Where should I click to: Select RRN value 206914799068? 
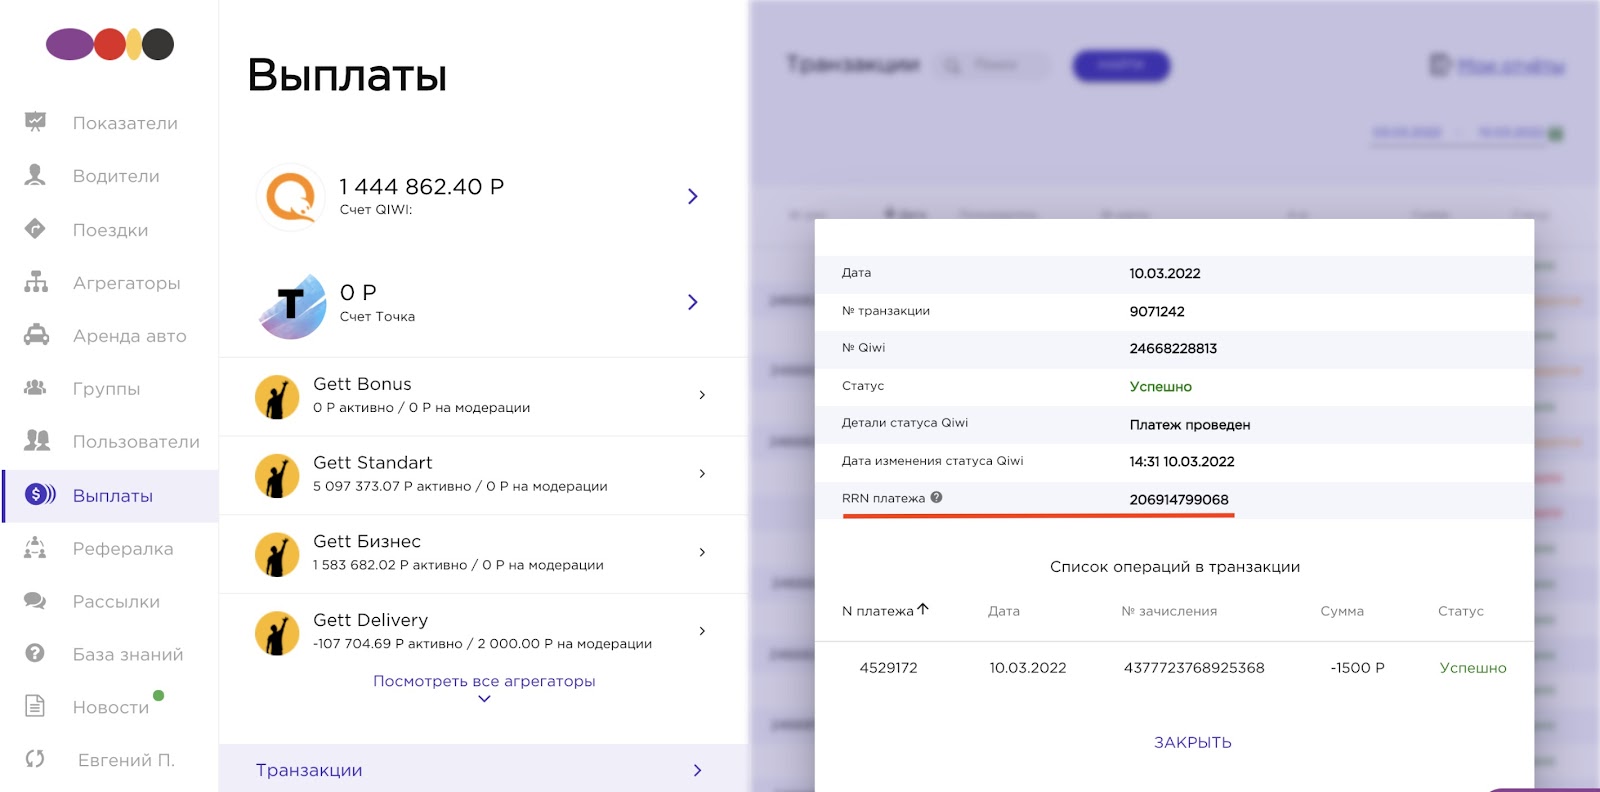tap(1179, 500)
